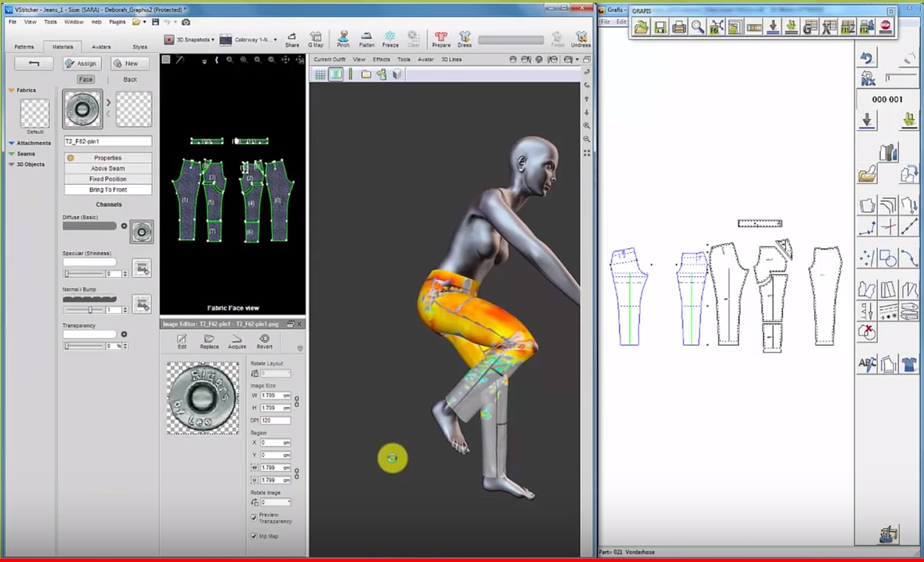
Task: Activate the Freeze tool
Action: pos(390,38)
